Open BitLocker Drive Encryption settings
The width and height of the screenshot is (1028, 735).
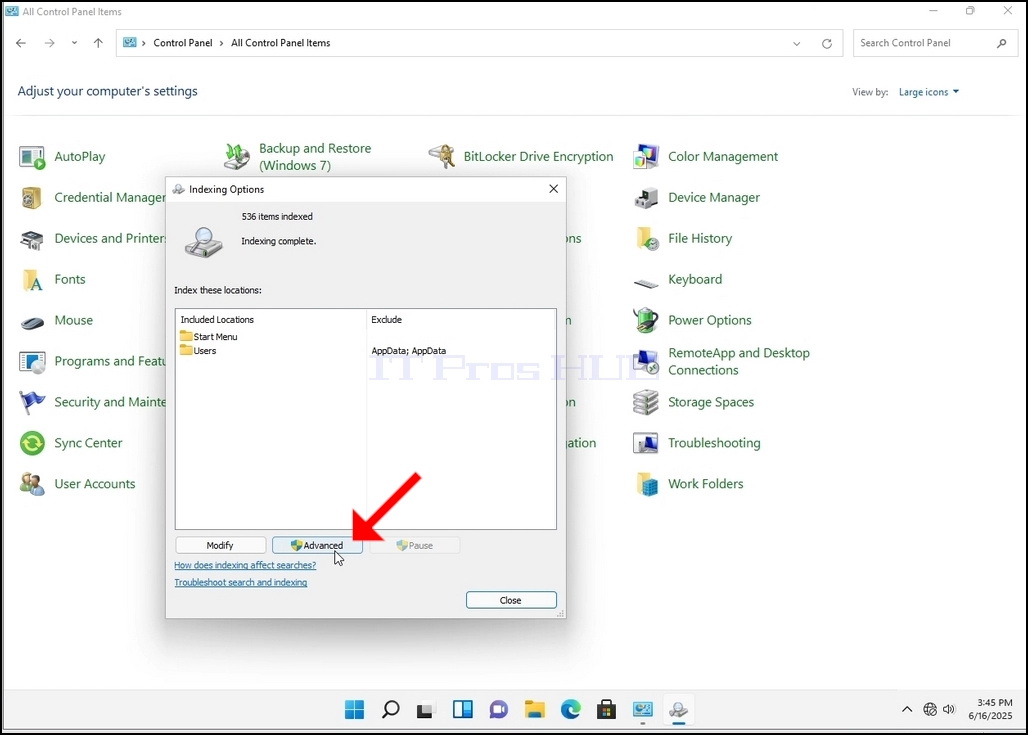point(521,157)
